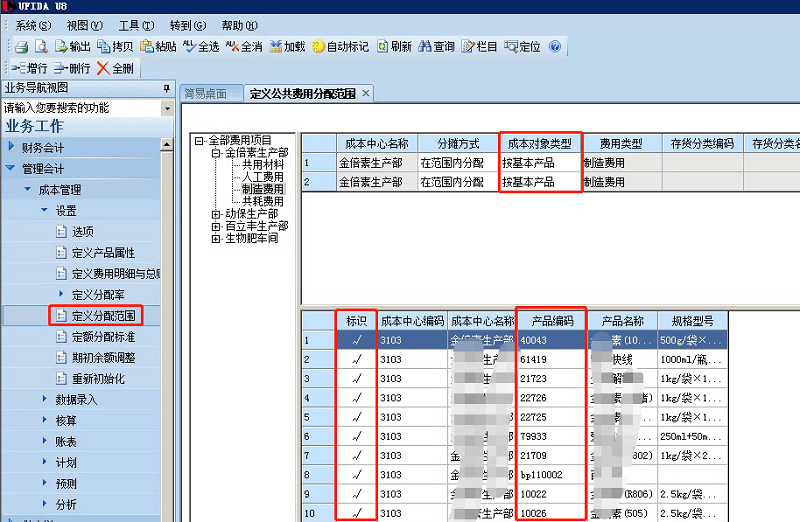This screenshot has width=800, height=522.
Task: Pin the 业务导航视图 panel
Action: click(166, 88)
